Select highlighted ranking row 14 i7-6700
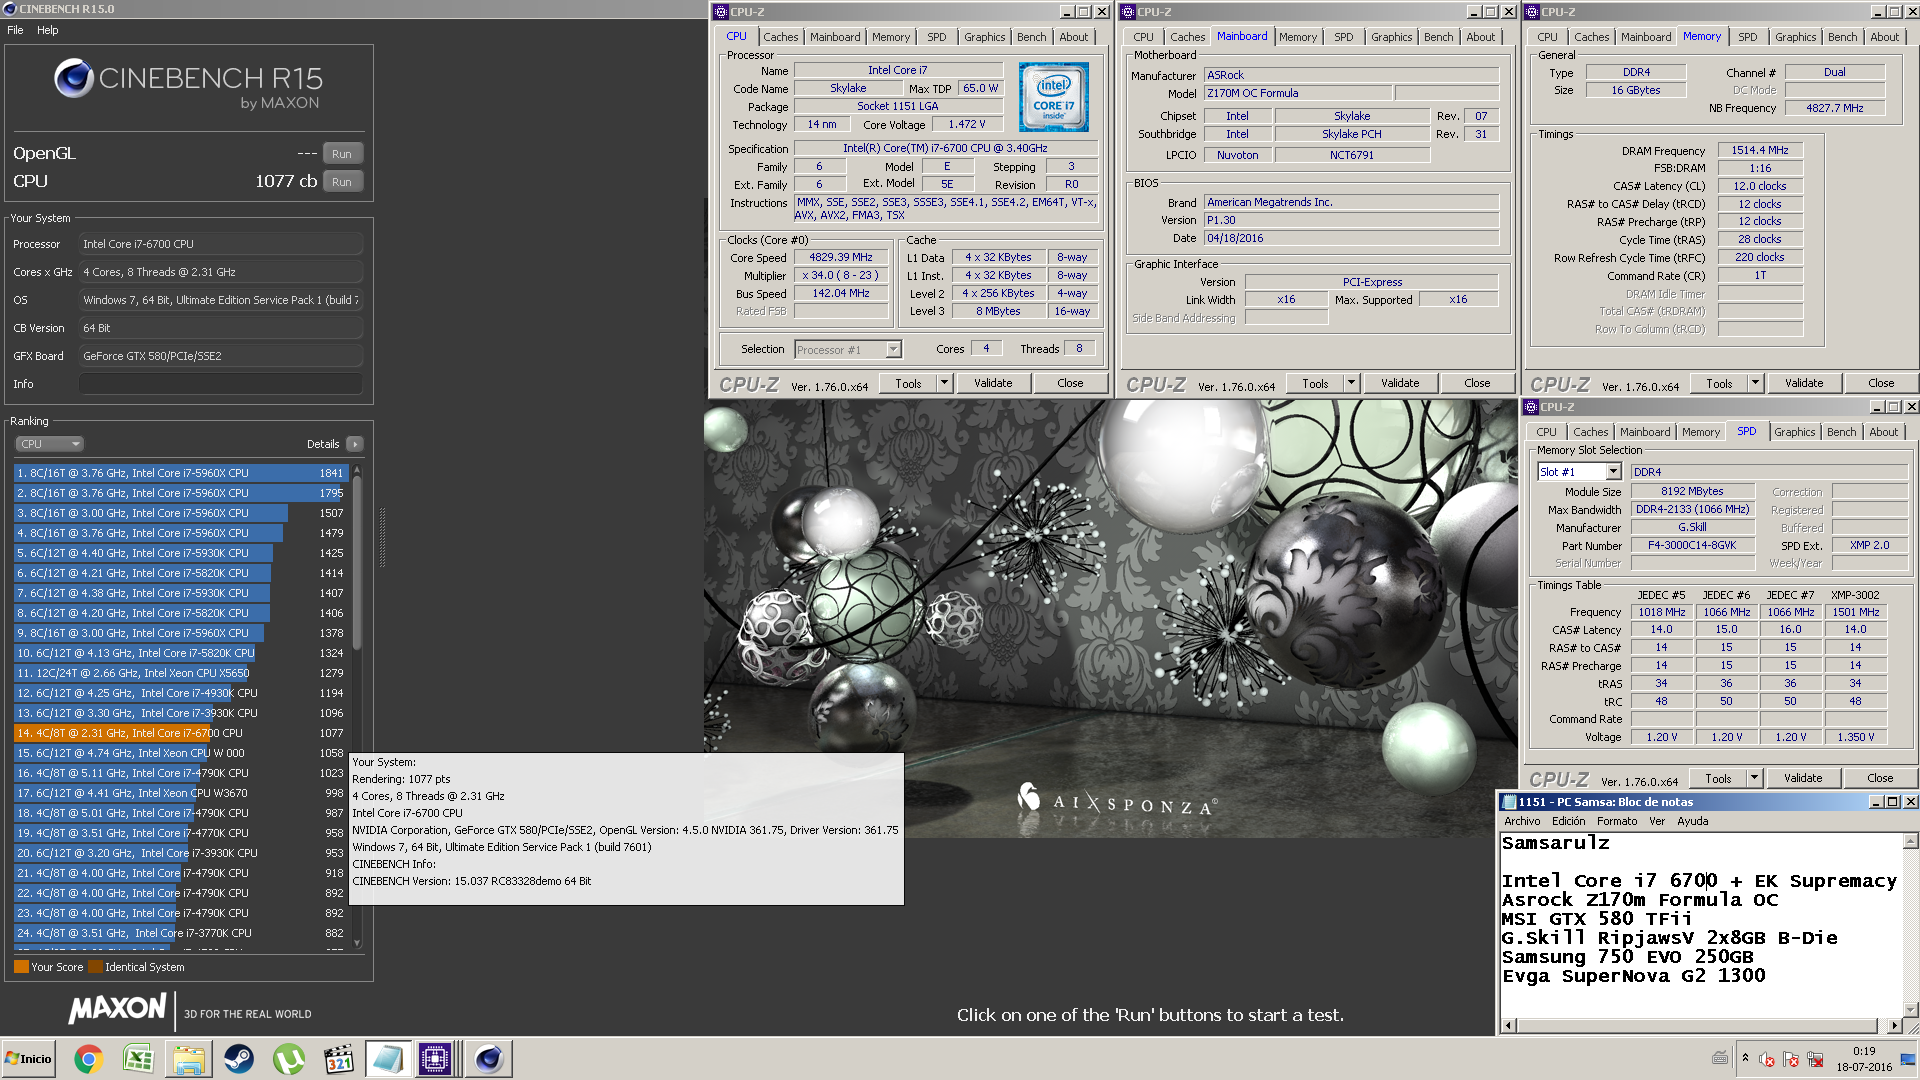Viewport: 1920px width, 1080px height. tap(181, 733)
